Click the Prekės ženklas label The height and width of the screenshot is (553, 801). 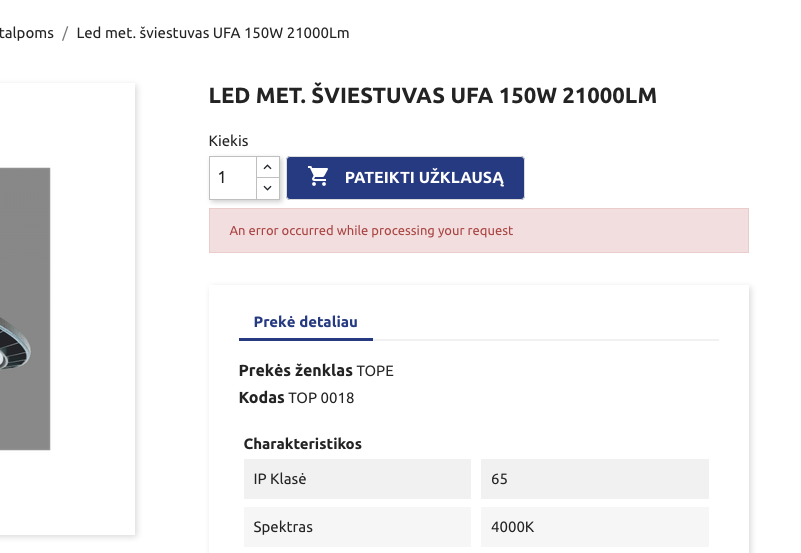pyautogui.click(x=296, y=371)
